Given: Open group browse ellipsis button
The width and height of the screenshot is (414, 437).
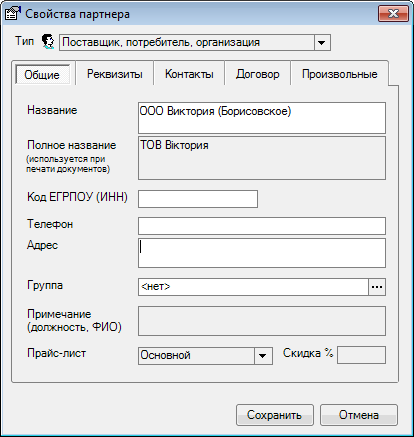Looking at the screenshot, I should point(377,287).
